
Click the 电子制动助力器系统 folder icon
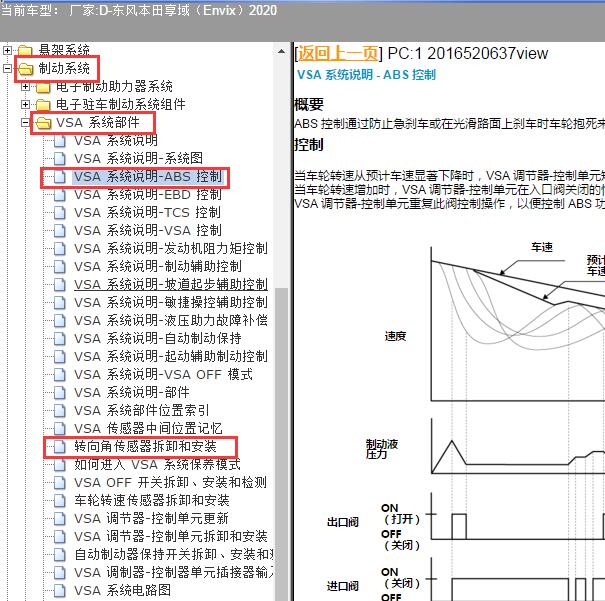pos(43,87)
